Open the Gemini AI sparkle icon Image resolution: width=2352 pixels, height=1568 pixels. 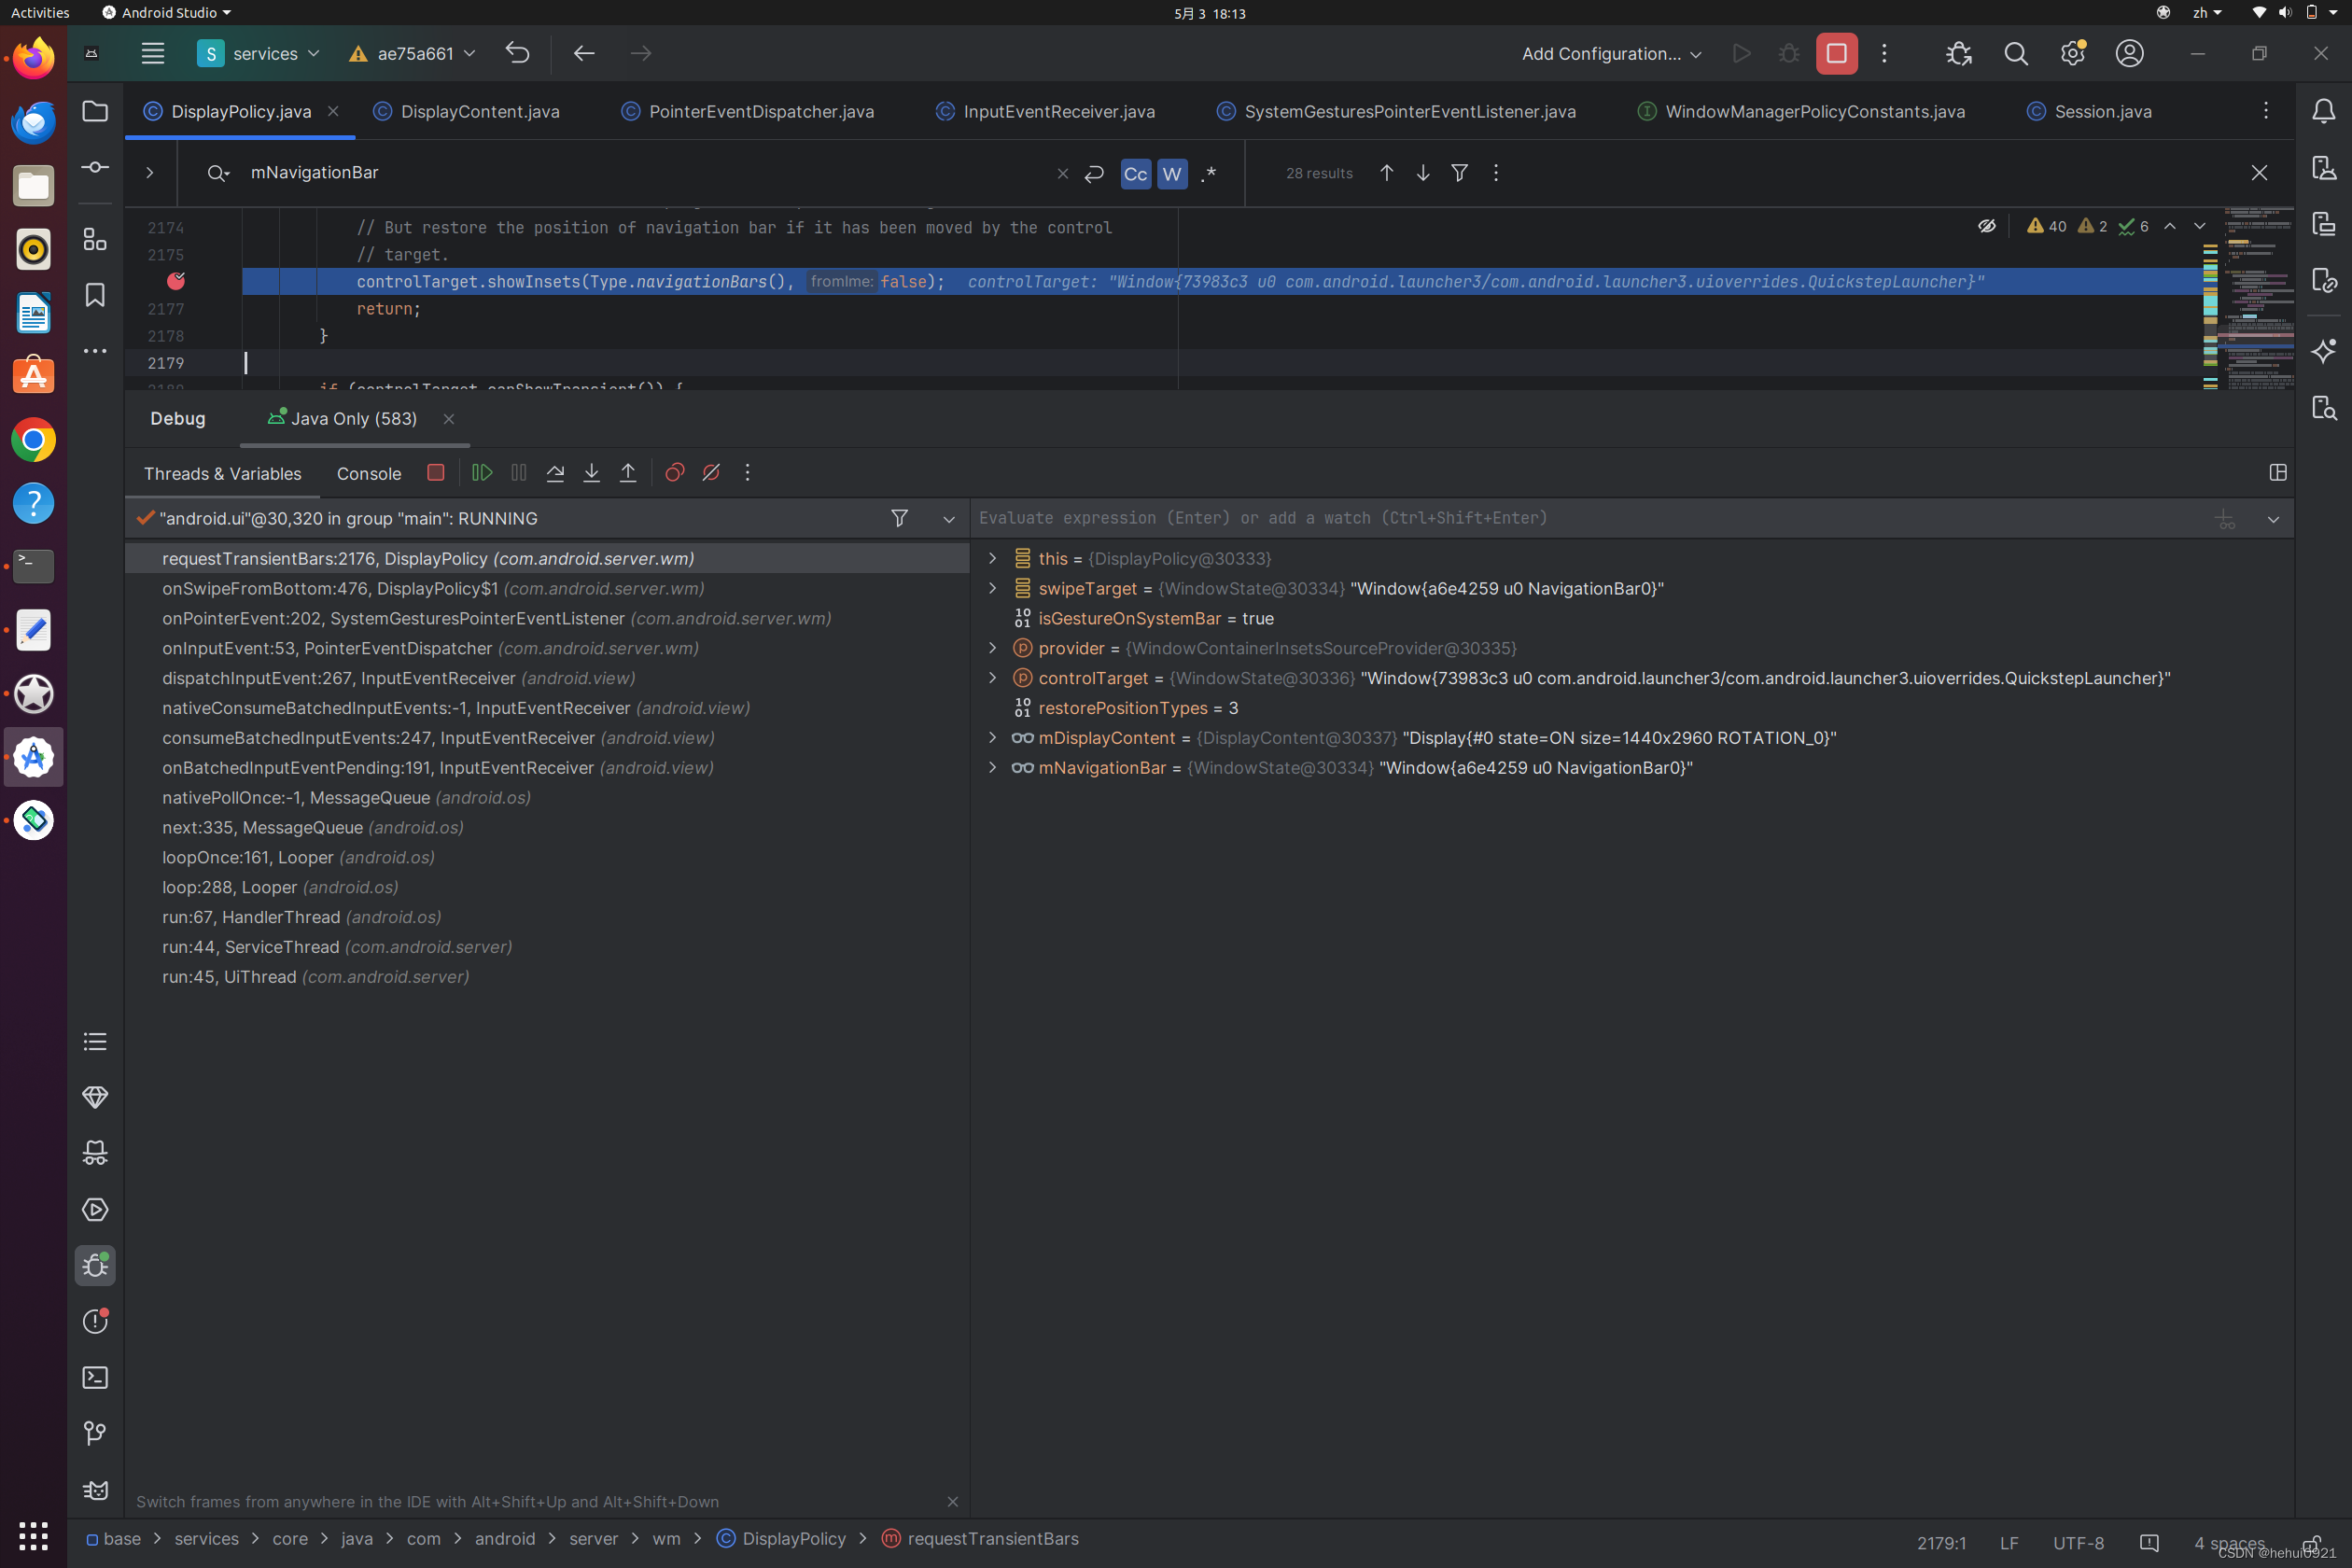(2324, 351)
